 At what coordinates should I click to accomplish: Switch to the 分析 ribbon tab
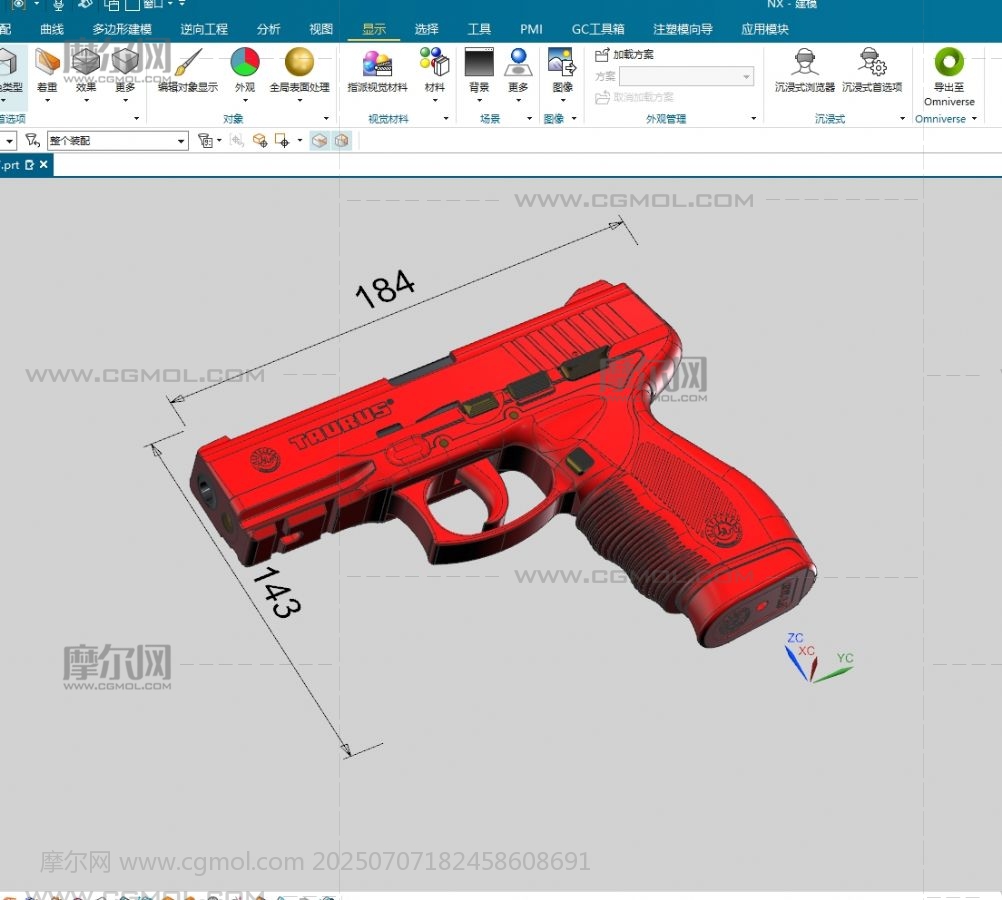point(268,29)
